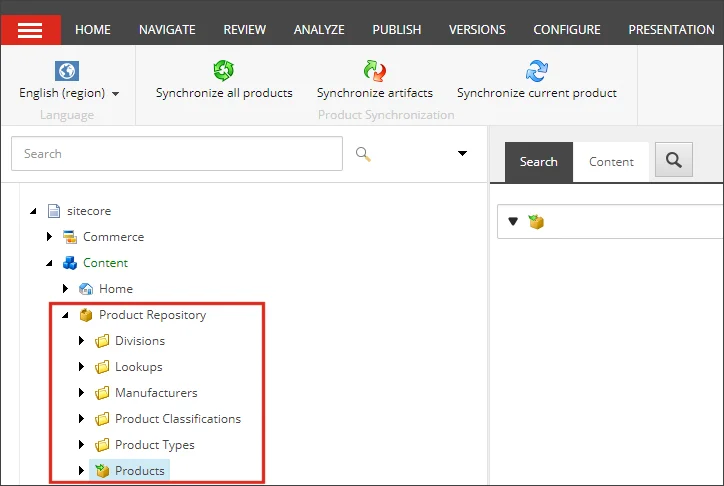Click the Synchronize all products icon
Screen dimensions: 724x486
tap(224, 70)
